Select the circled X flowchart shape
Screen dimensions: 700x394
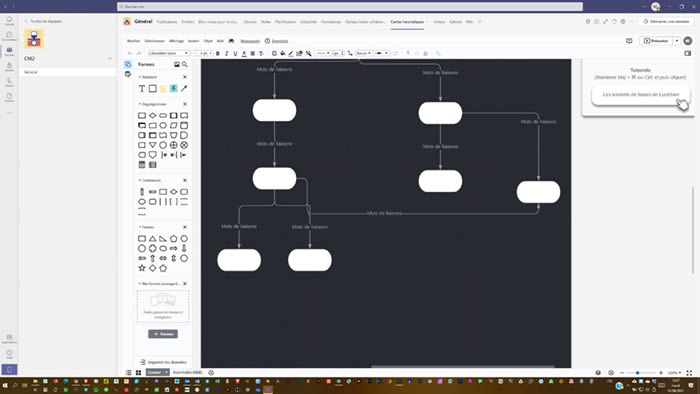point(184,145)
